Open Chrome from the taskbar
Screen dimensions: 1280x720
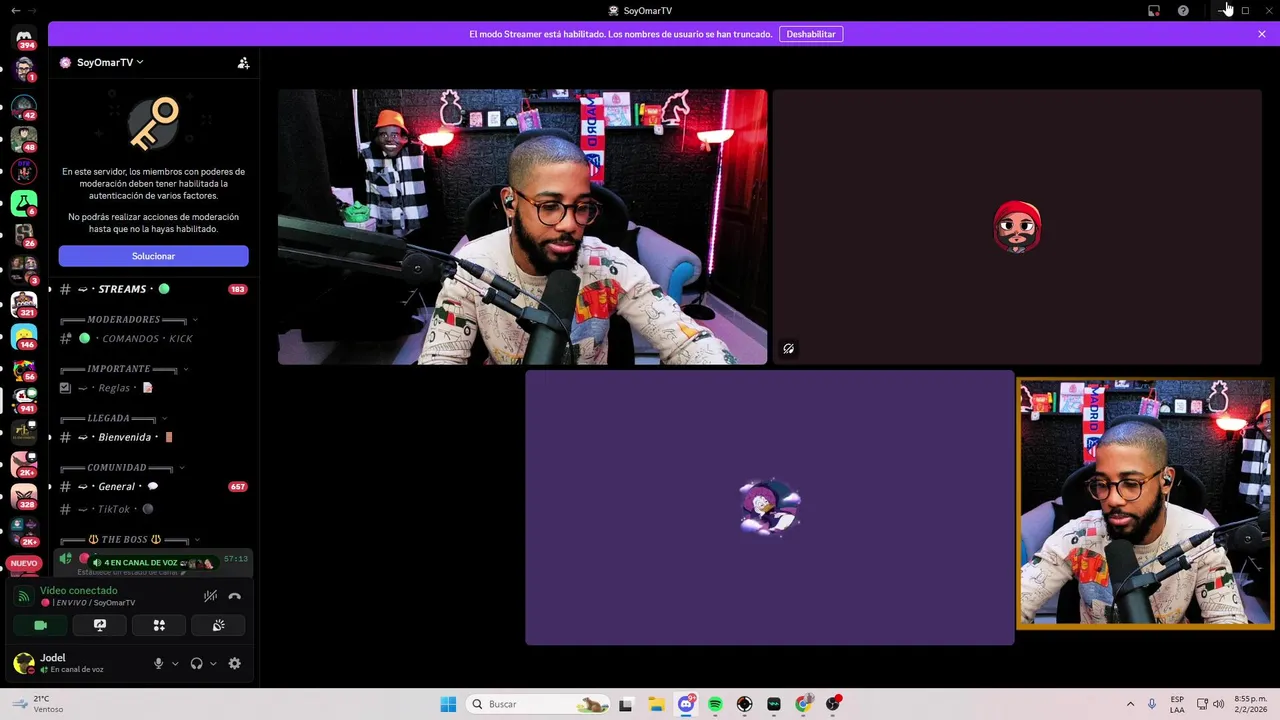803,704
